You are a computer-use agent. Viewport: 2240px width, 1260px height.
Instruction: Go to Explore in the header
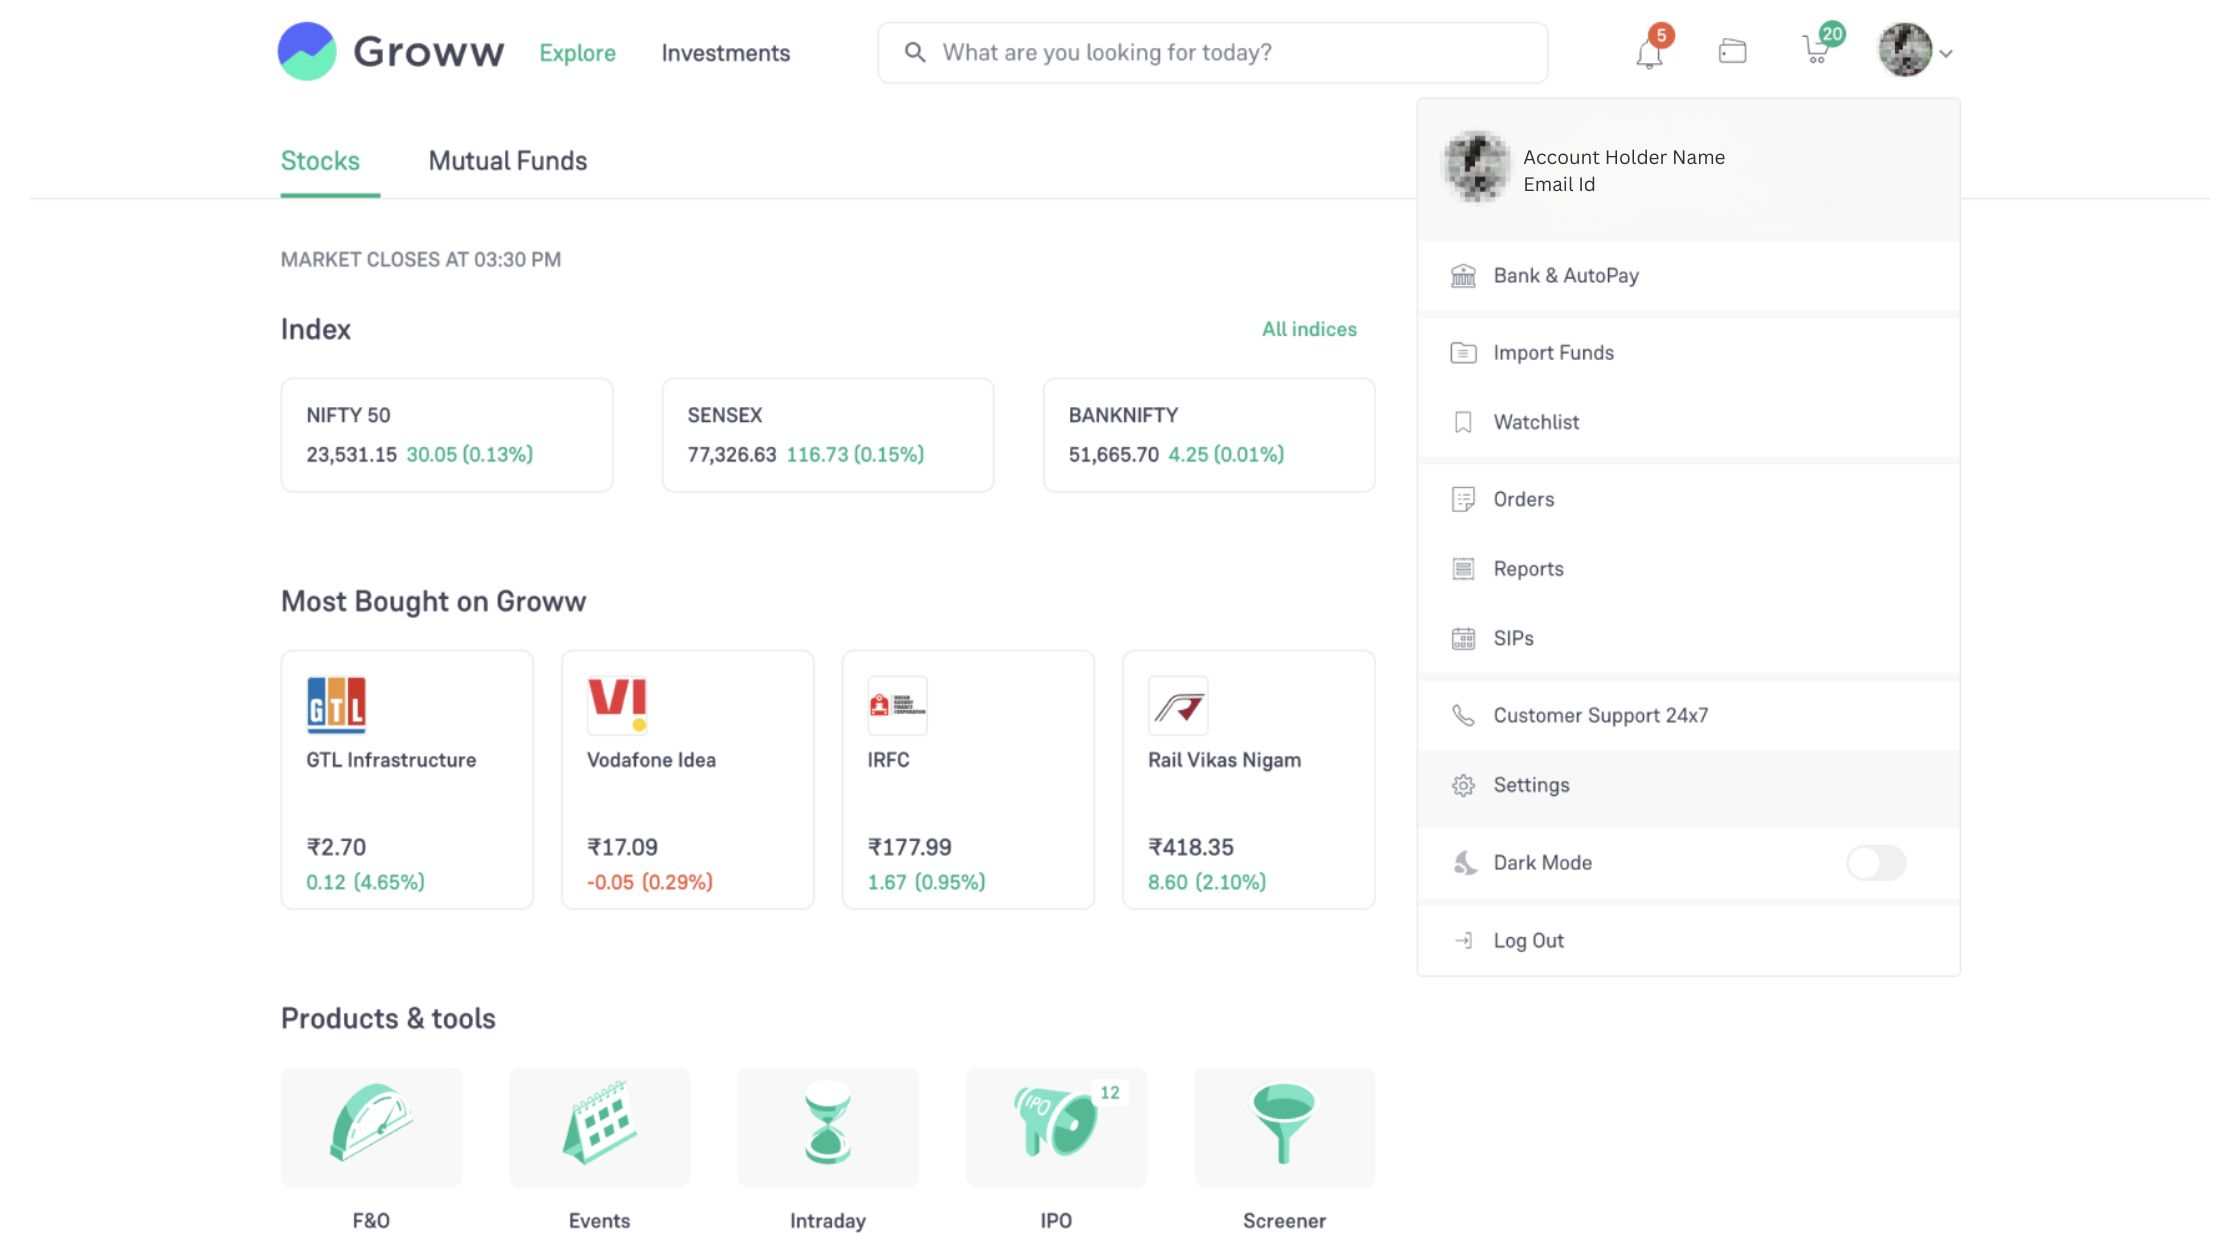tap(577, 53)
